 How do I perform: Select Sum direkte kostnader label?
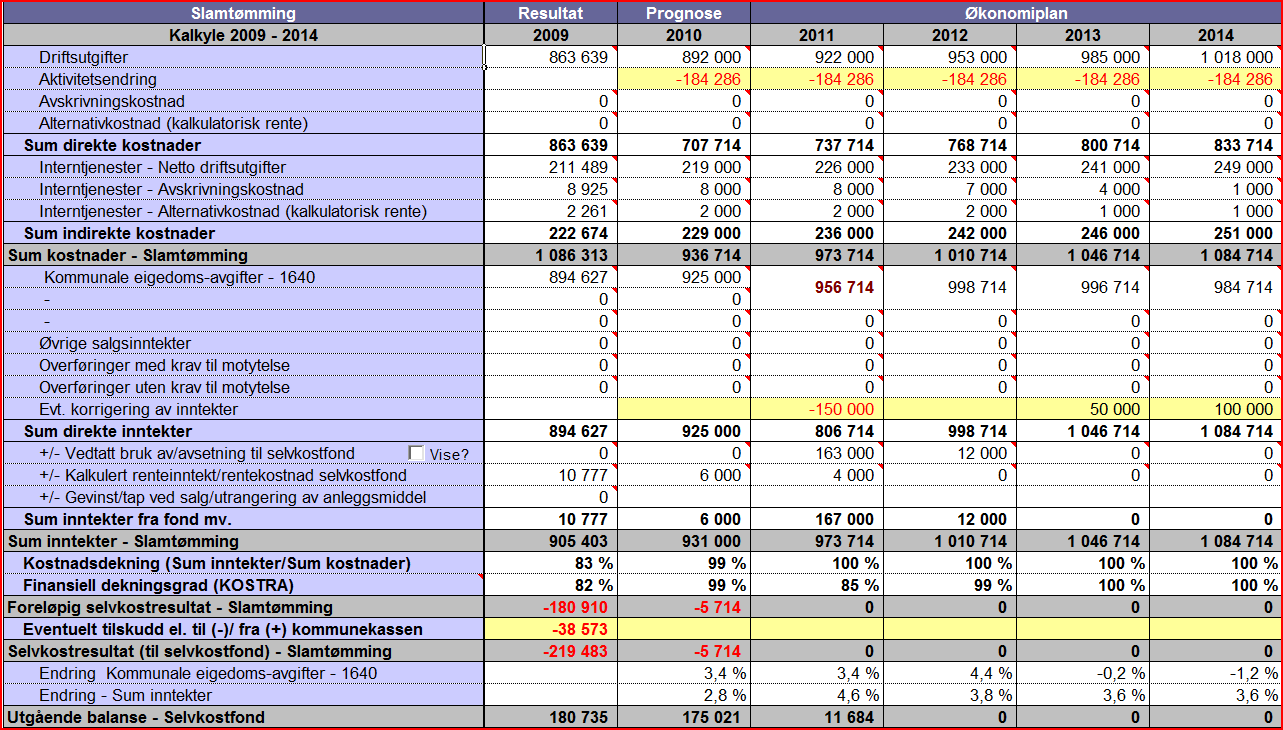pos(243,145)
